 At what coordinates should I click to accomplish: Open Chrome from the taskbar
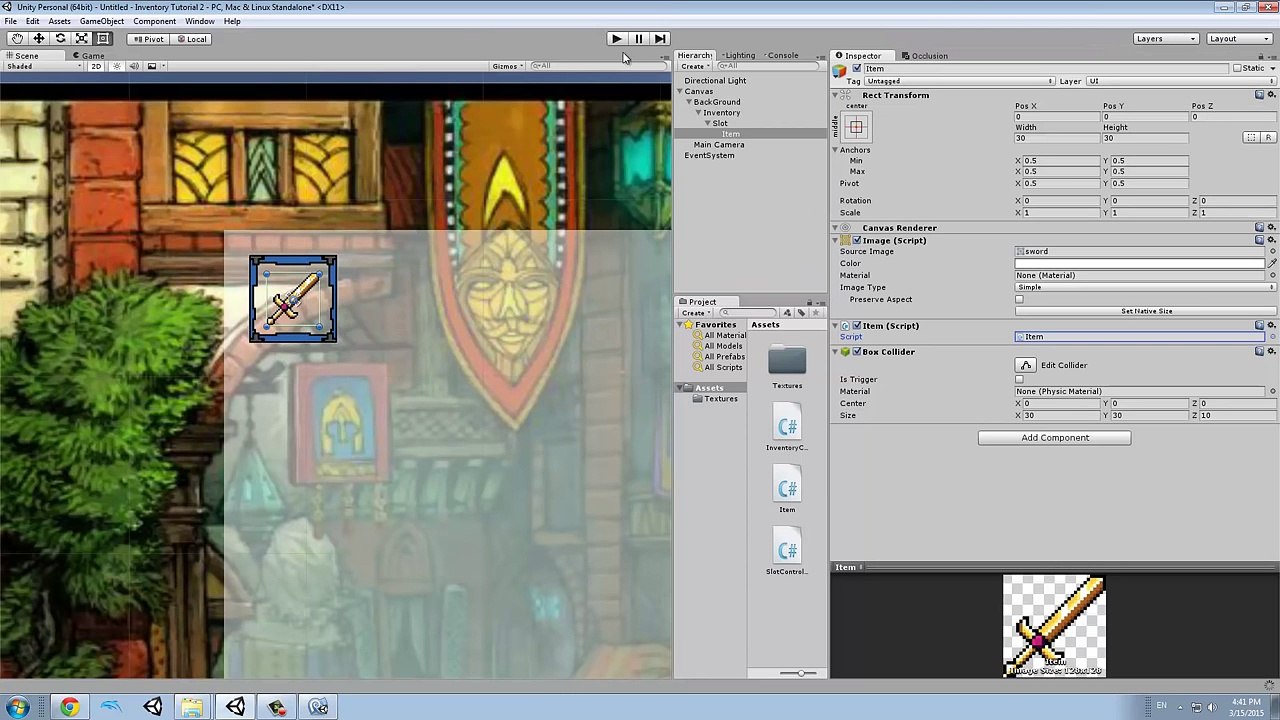pyautogui.click(x=69, y=708)
